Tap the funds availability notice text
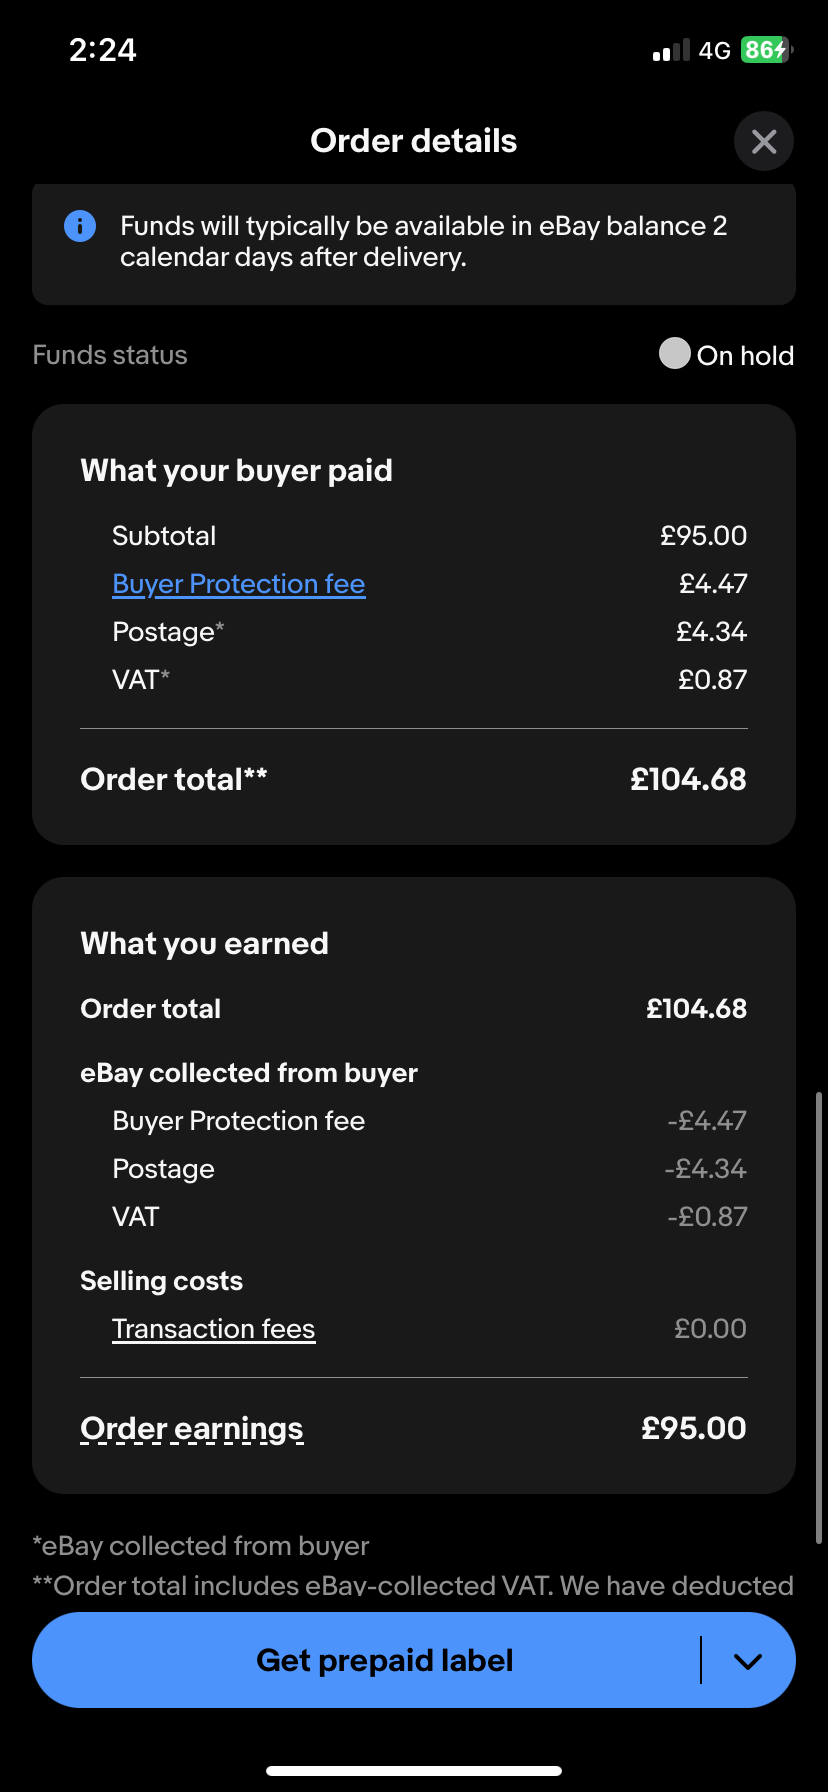The height and width of the screenshot is (1792, 828). tap(423, 242)
